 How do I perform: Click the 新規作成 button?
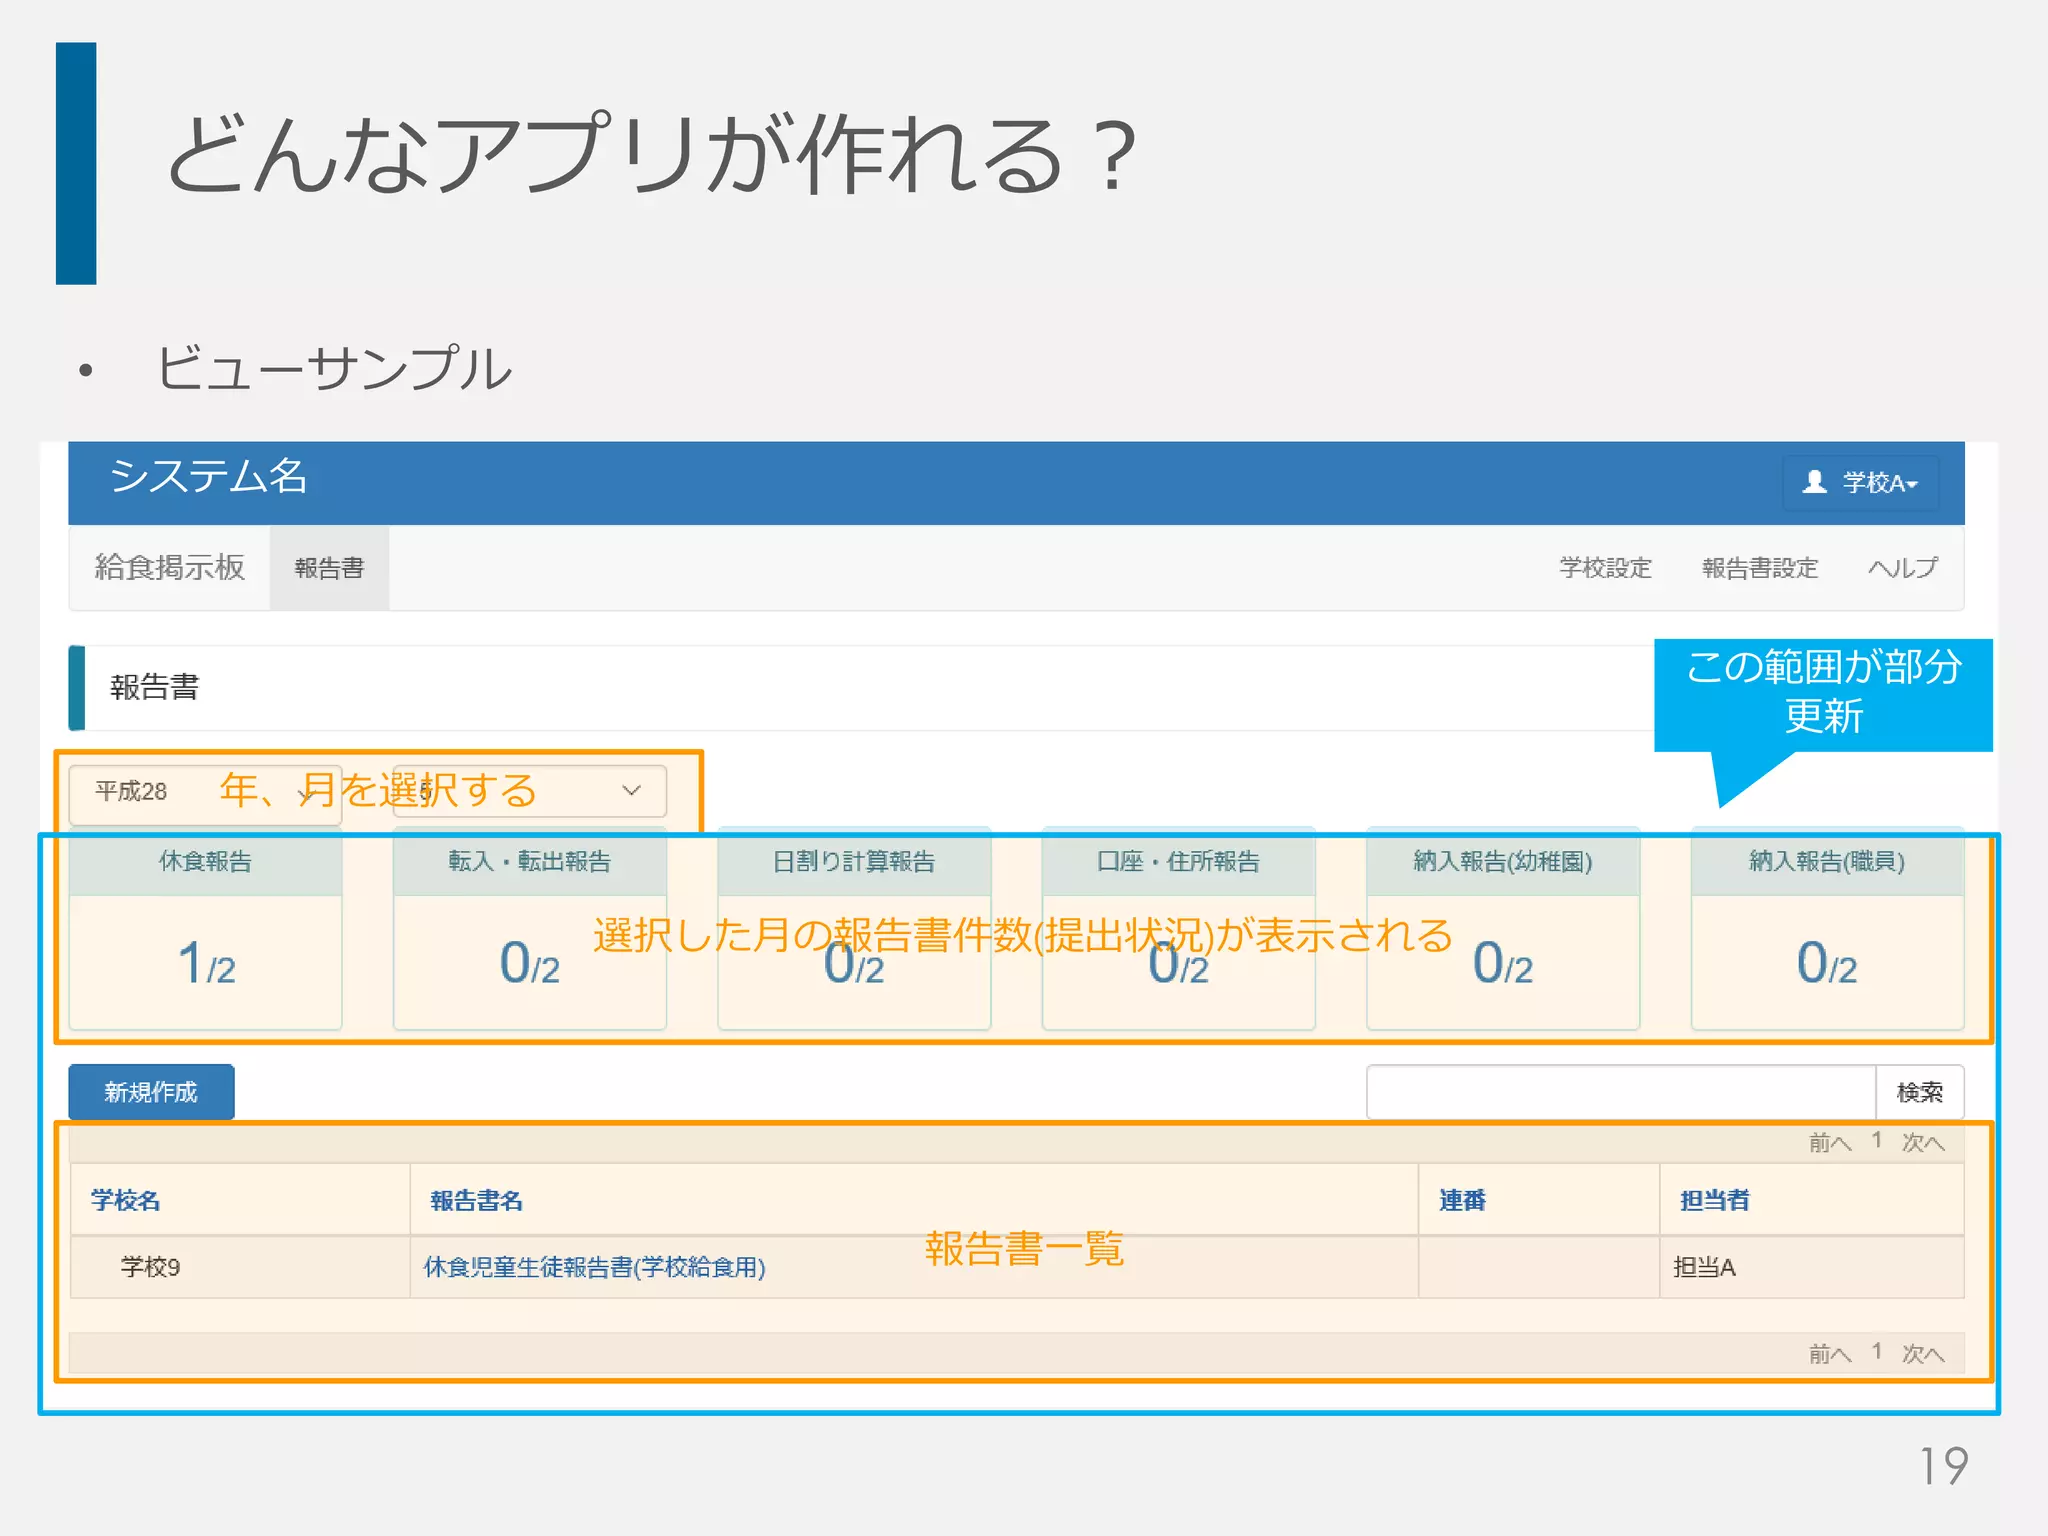pos(151,1092)
